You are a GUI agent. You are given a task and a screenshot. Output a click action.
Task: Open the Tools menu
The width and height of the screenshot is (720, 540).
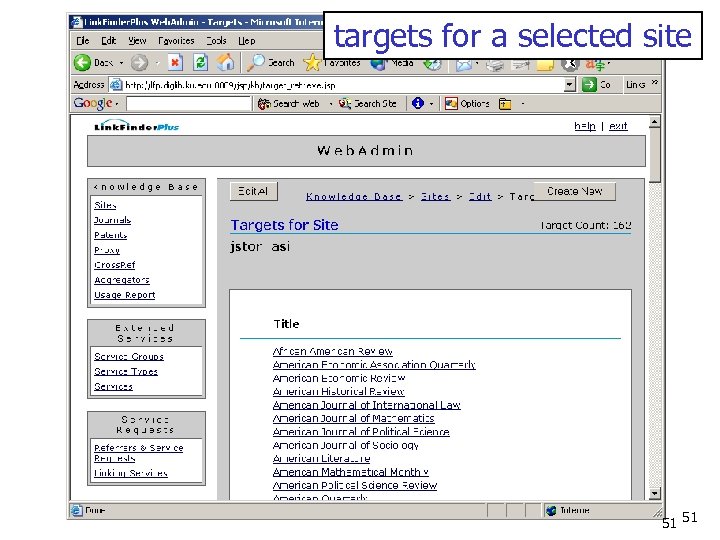pyautogui.click(x=216, y=41)
